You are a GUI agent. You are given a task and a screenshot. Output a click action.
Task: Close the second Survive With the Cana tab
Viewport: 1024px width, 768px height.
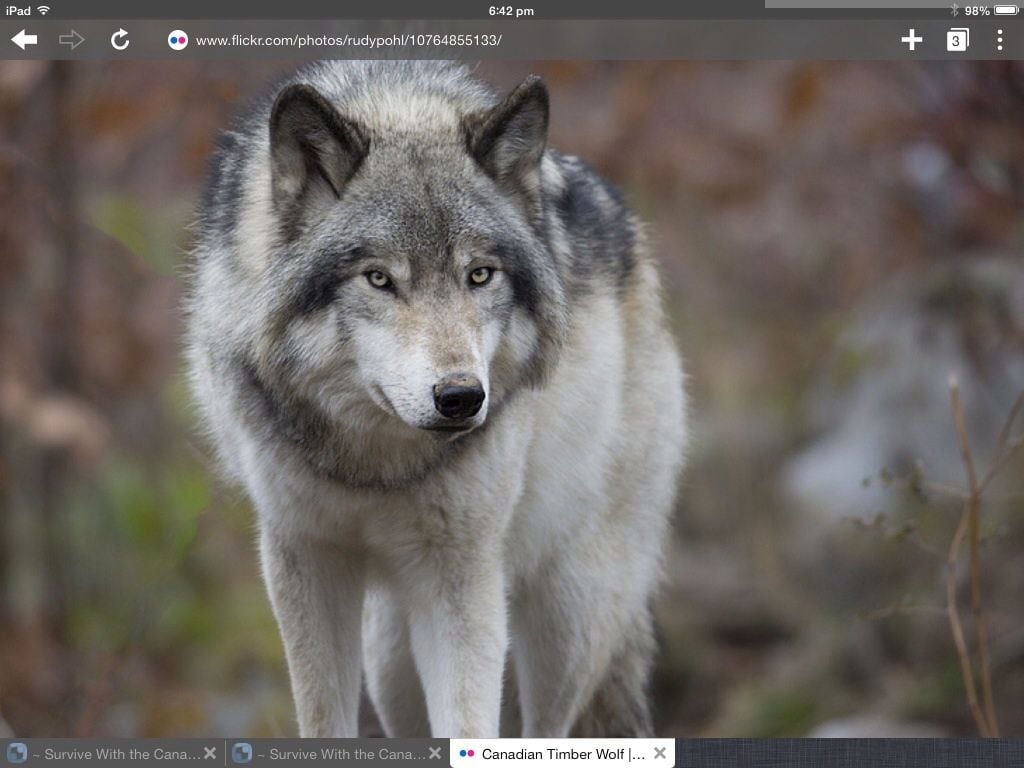click(435, 753)
